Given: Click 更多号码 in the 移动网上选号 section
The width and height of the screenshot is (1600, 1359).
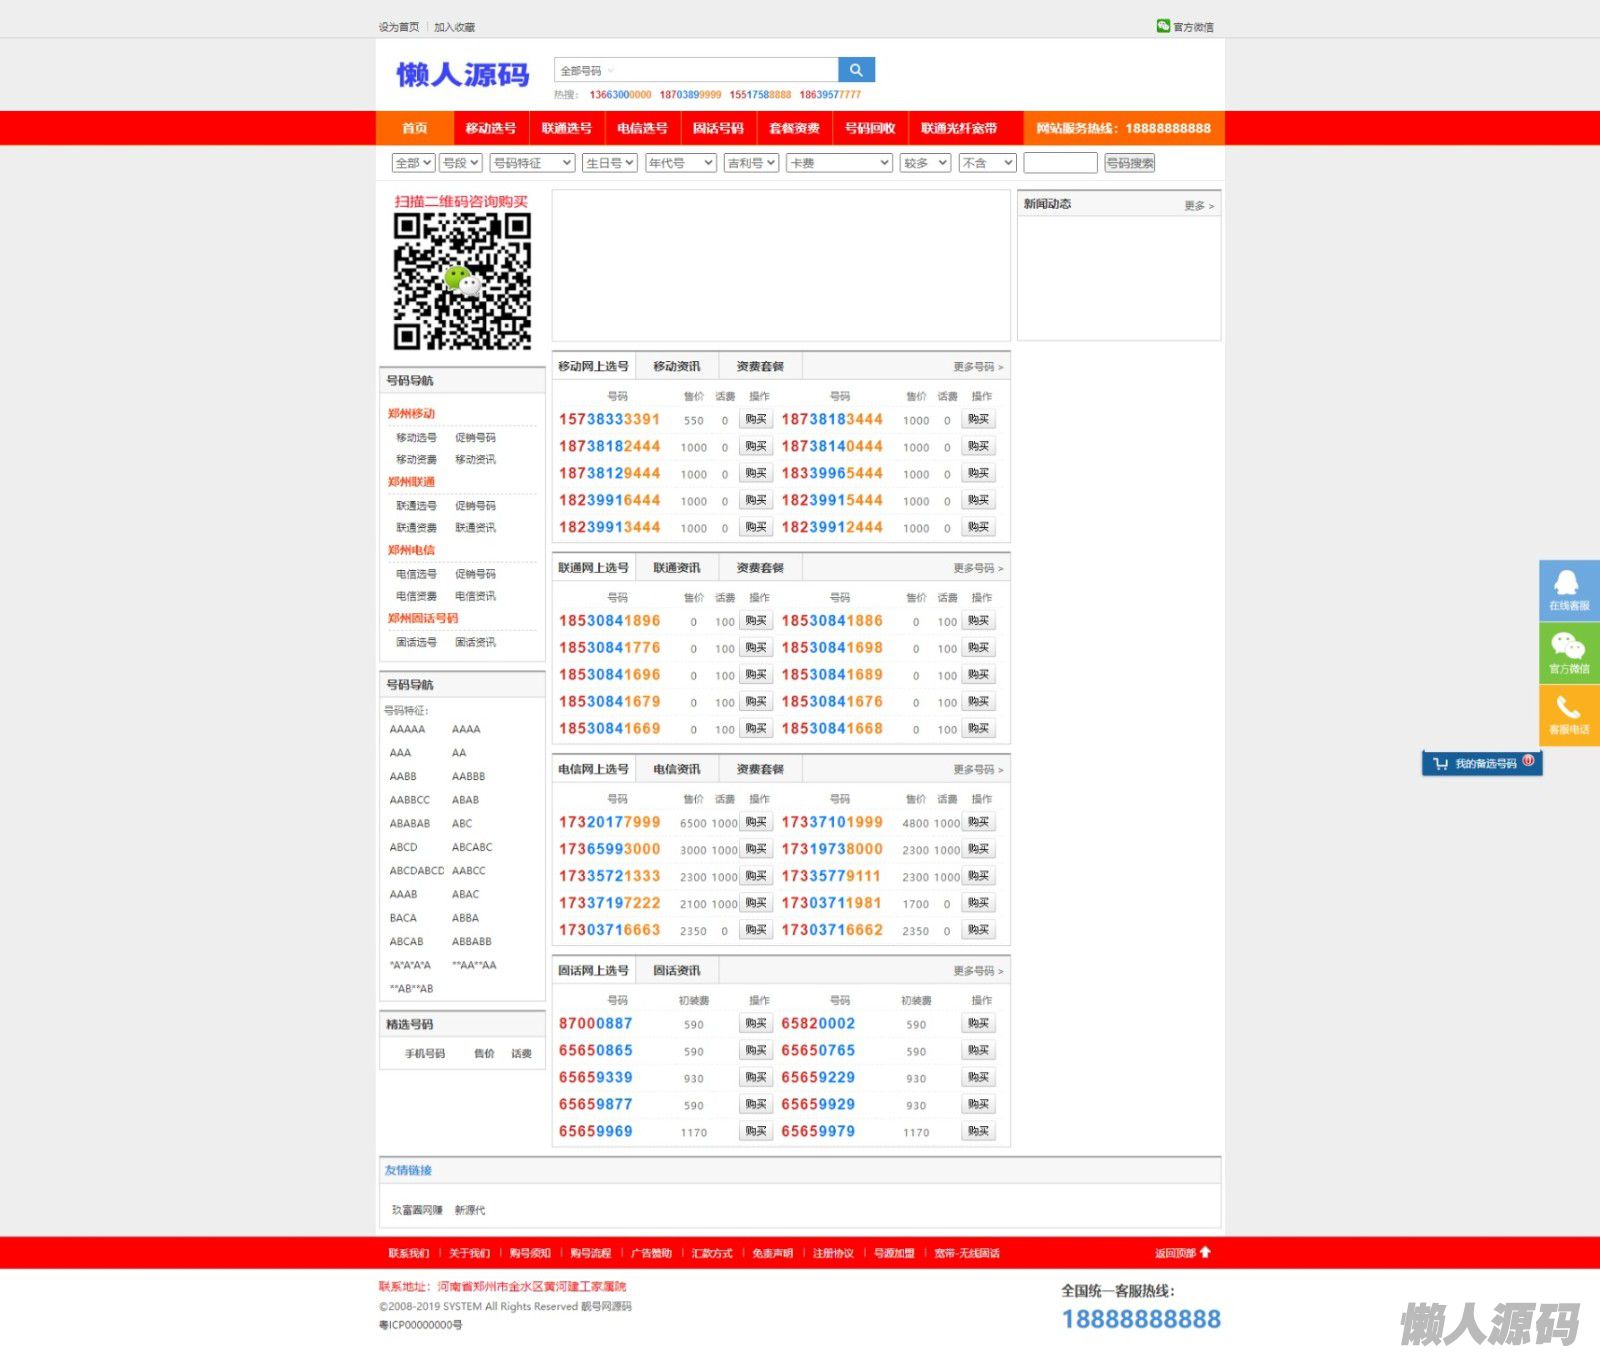Looking at the screenshot, I should click(x=978, y=367).
